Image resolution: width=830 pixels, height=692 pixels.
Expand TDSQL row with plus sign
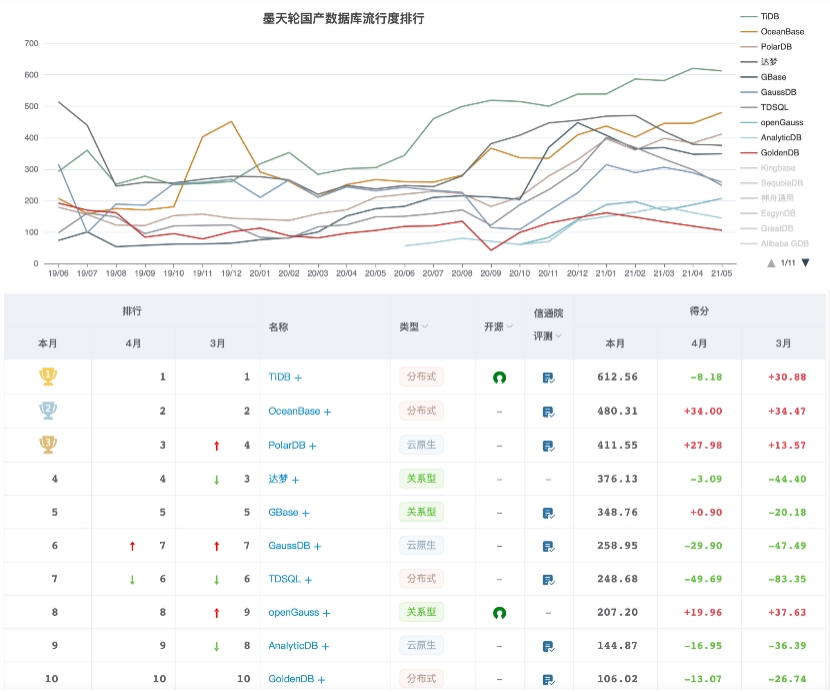pos(308,580)
